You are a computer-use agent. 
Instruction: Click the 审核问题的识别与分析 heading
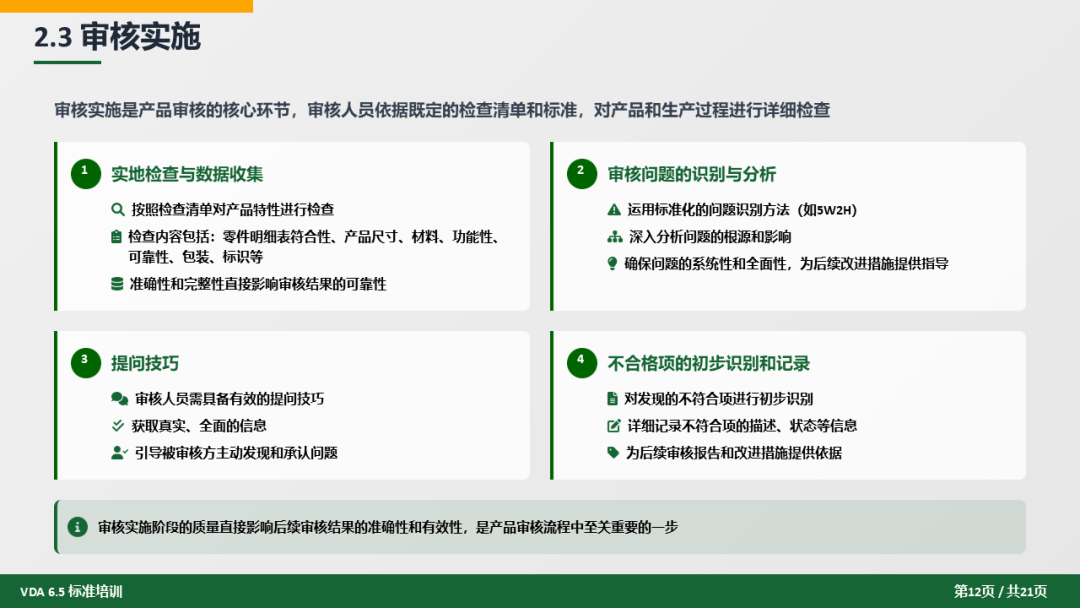pyautogui.click(x=691, y=174)
